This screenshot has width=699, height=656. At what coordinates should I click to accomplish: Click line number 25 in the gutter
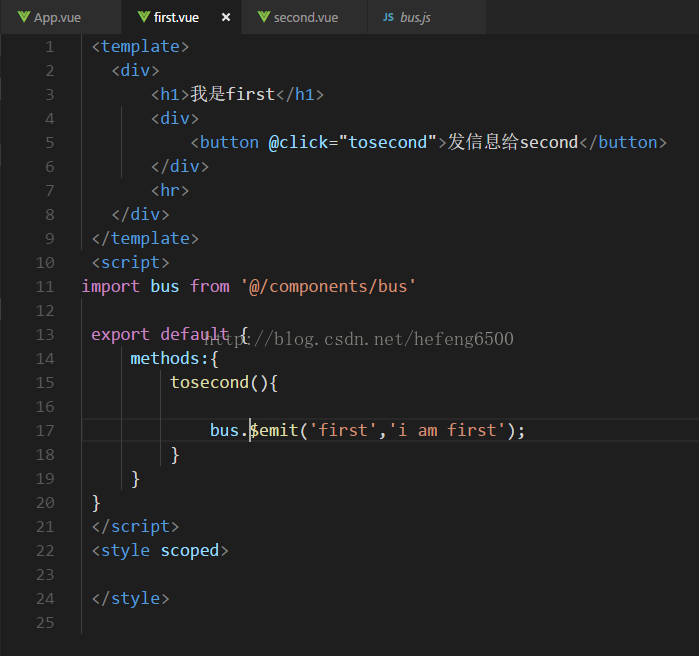click(x=45, y=623)
